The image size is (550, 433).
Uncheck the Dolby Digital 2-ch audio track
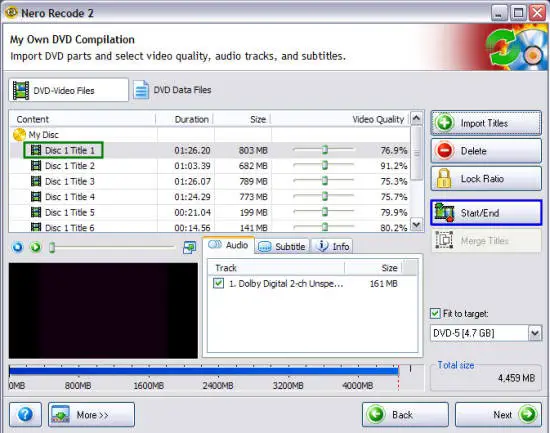coord(218,283)
